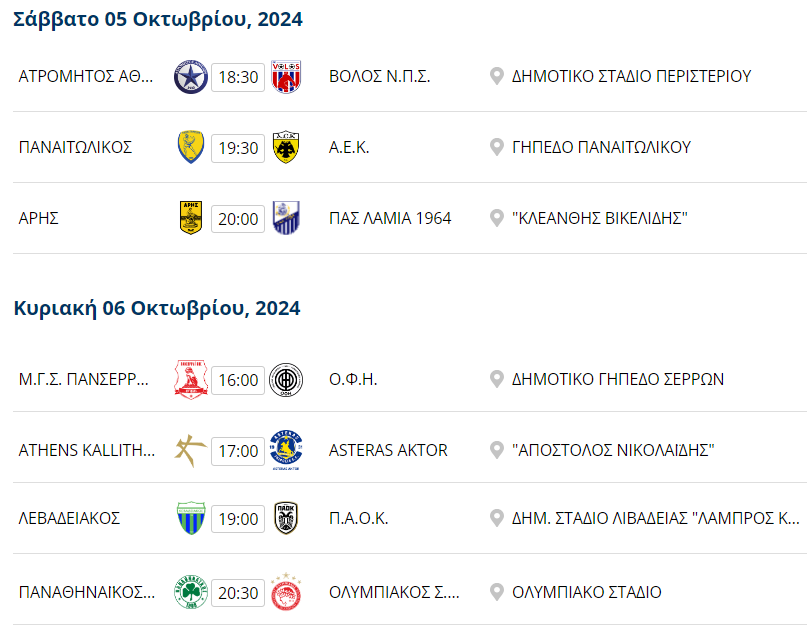Image resolution: width=807 pixels, height=641 pixels.
Task: Open the Levadiakos green striped shield
Action: click(191, 518)
